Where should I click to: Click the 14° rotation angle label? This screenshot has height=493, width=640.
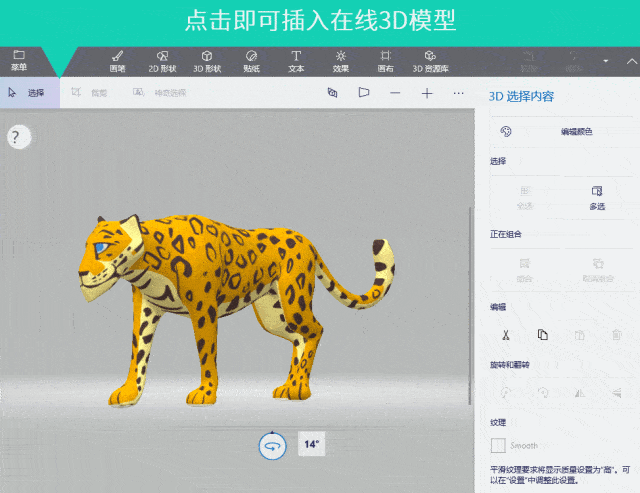point(311,444)
